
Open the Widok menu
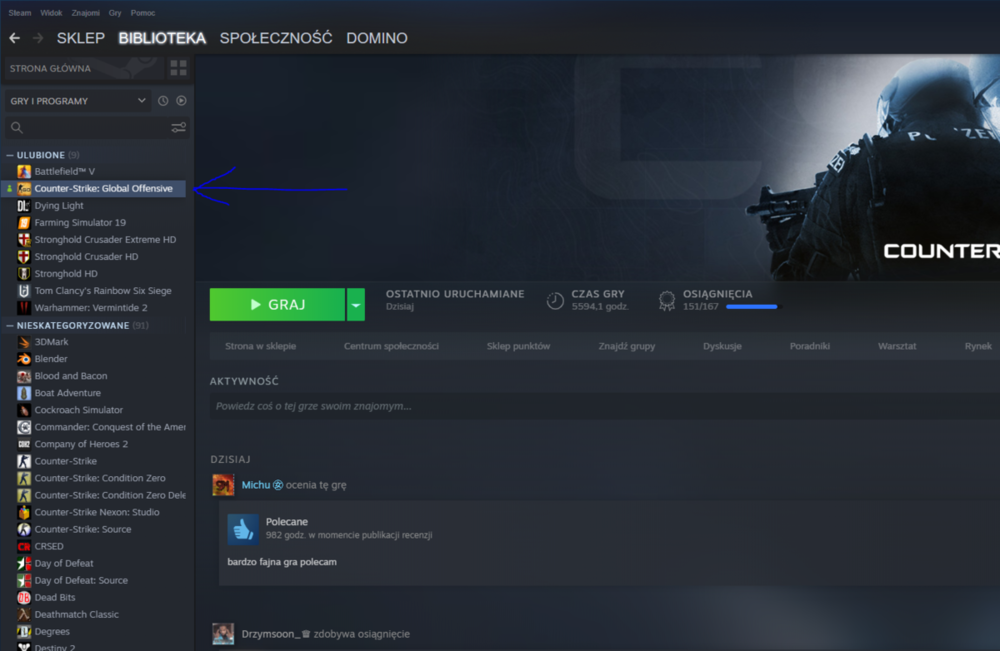pos(51,13)
